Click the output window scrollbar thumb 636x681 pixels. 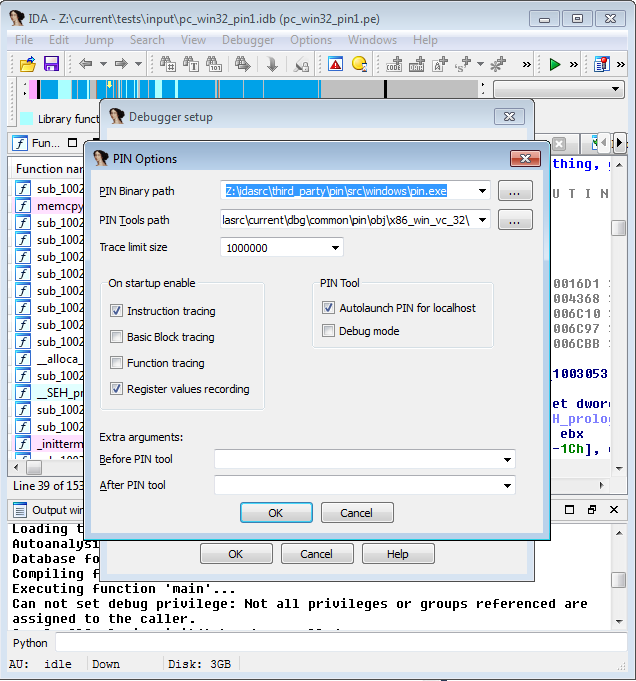tap(619, 580)
